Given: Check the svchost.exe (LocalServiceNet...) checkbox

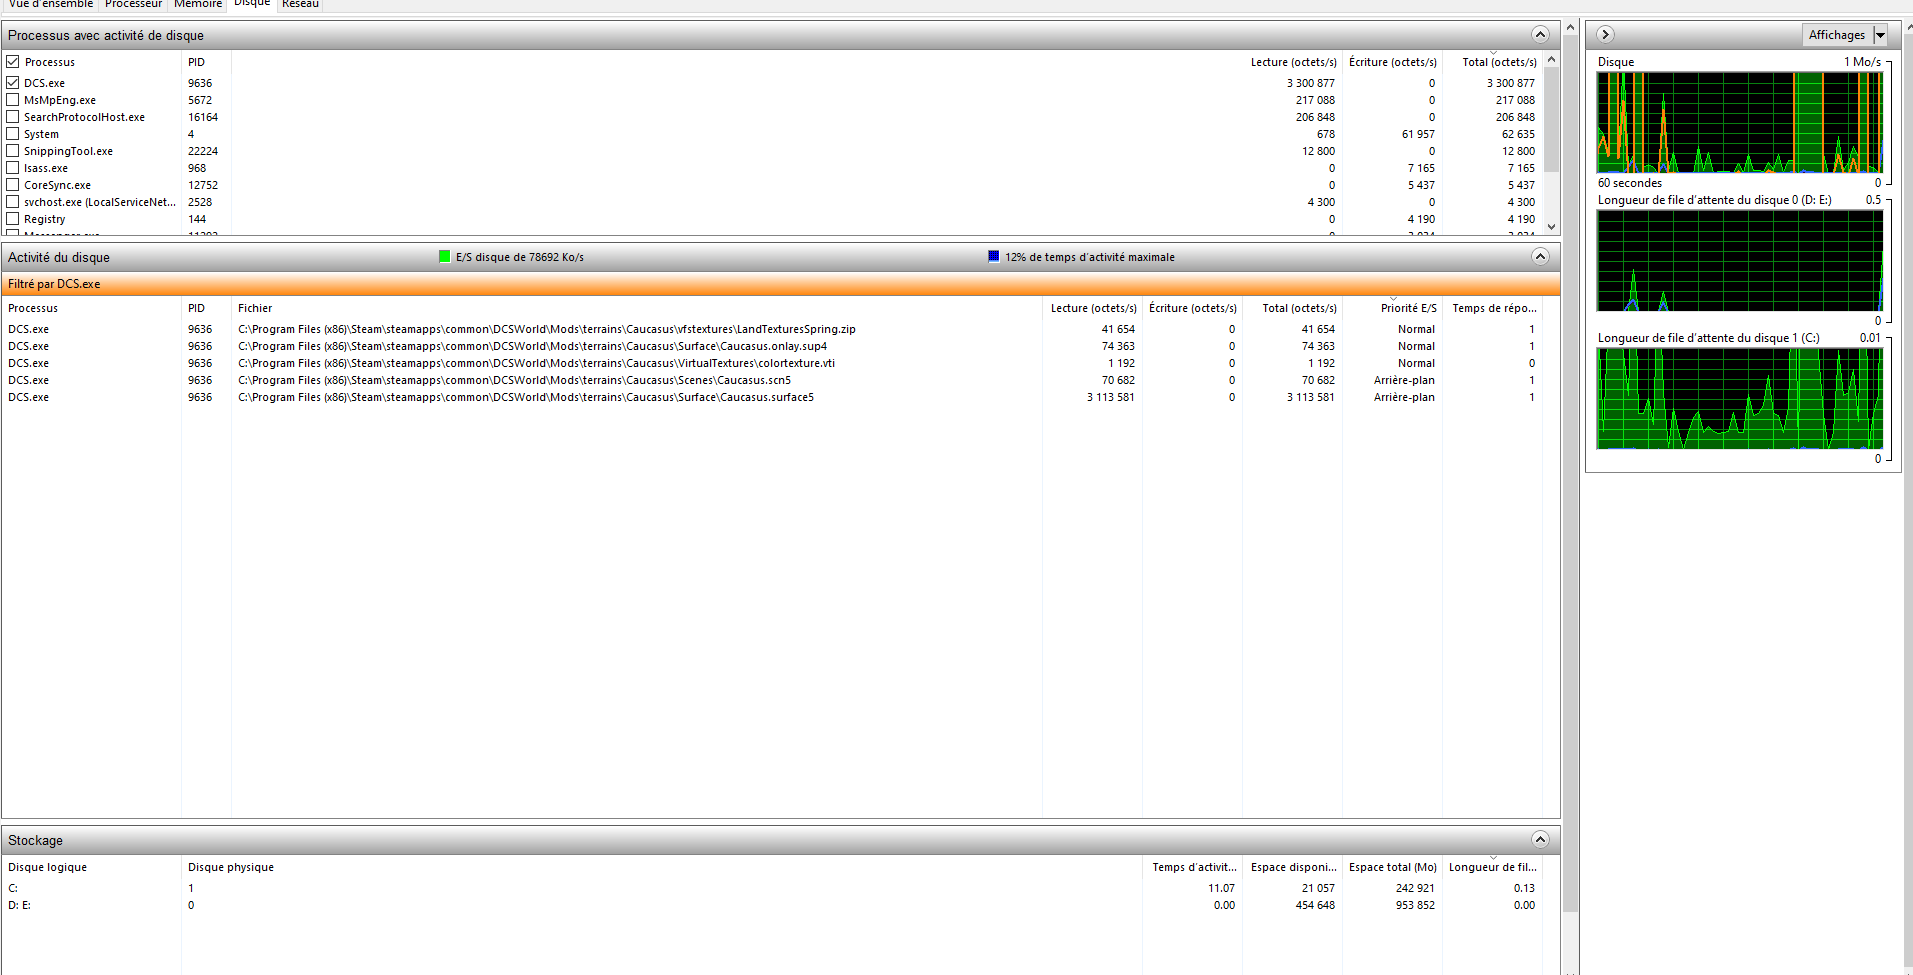Looking at the screenshot, I should click(13, 202).
